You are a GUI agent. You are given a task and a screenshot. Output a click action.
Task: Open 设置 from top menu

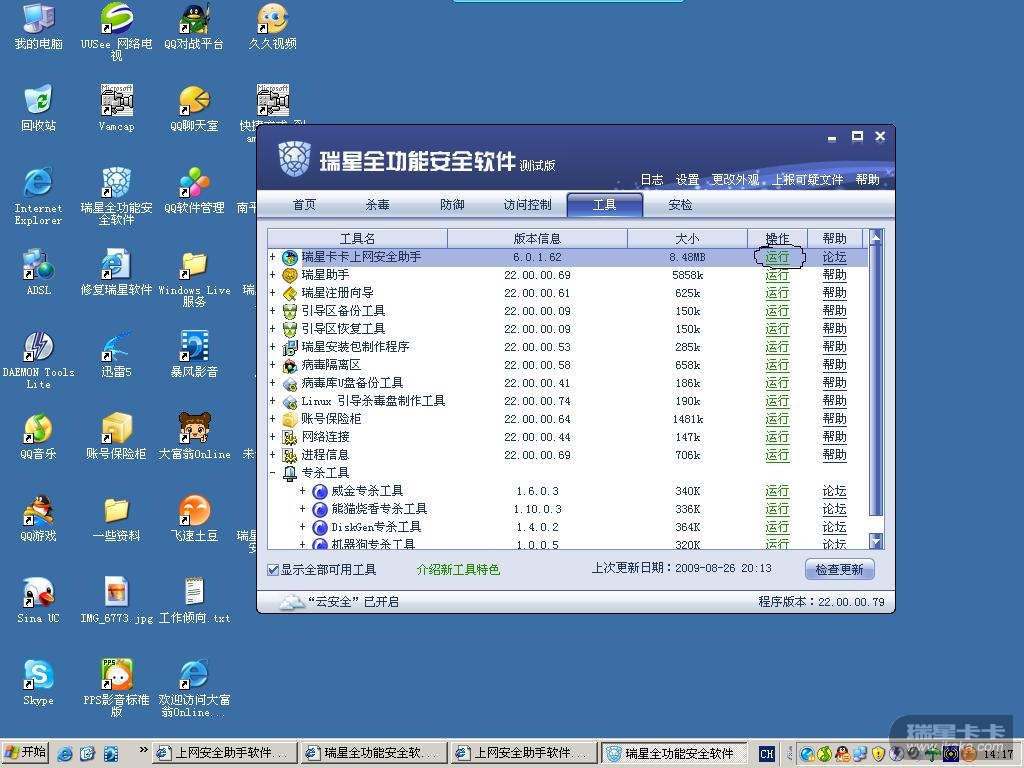pyautogui.click(x=687, y=180)
